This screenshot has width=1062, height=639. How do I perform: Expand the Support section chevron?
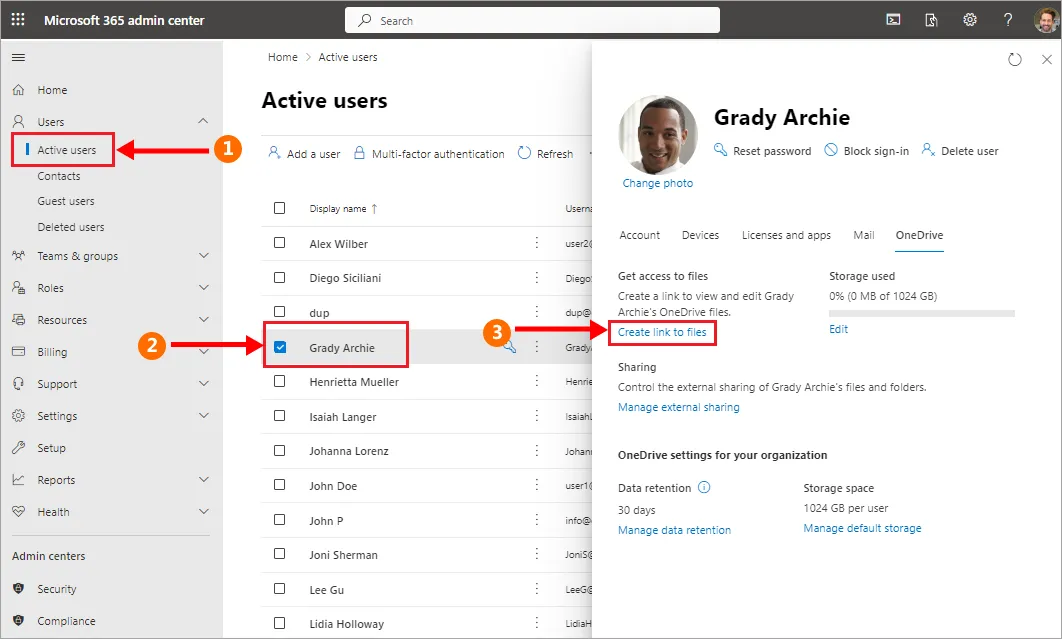click(x=203, y=384)
